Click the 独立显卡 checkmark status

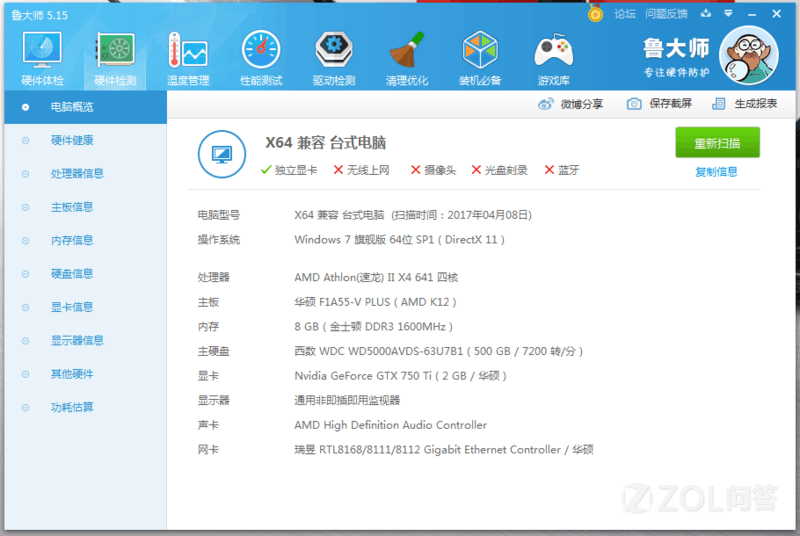point(288,170)
